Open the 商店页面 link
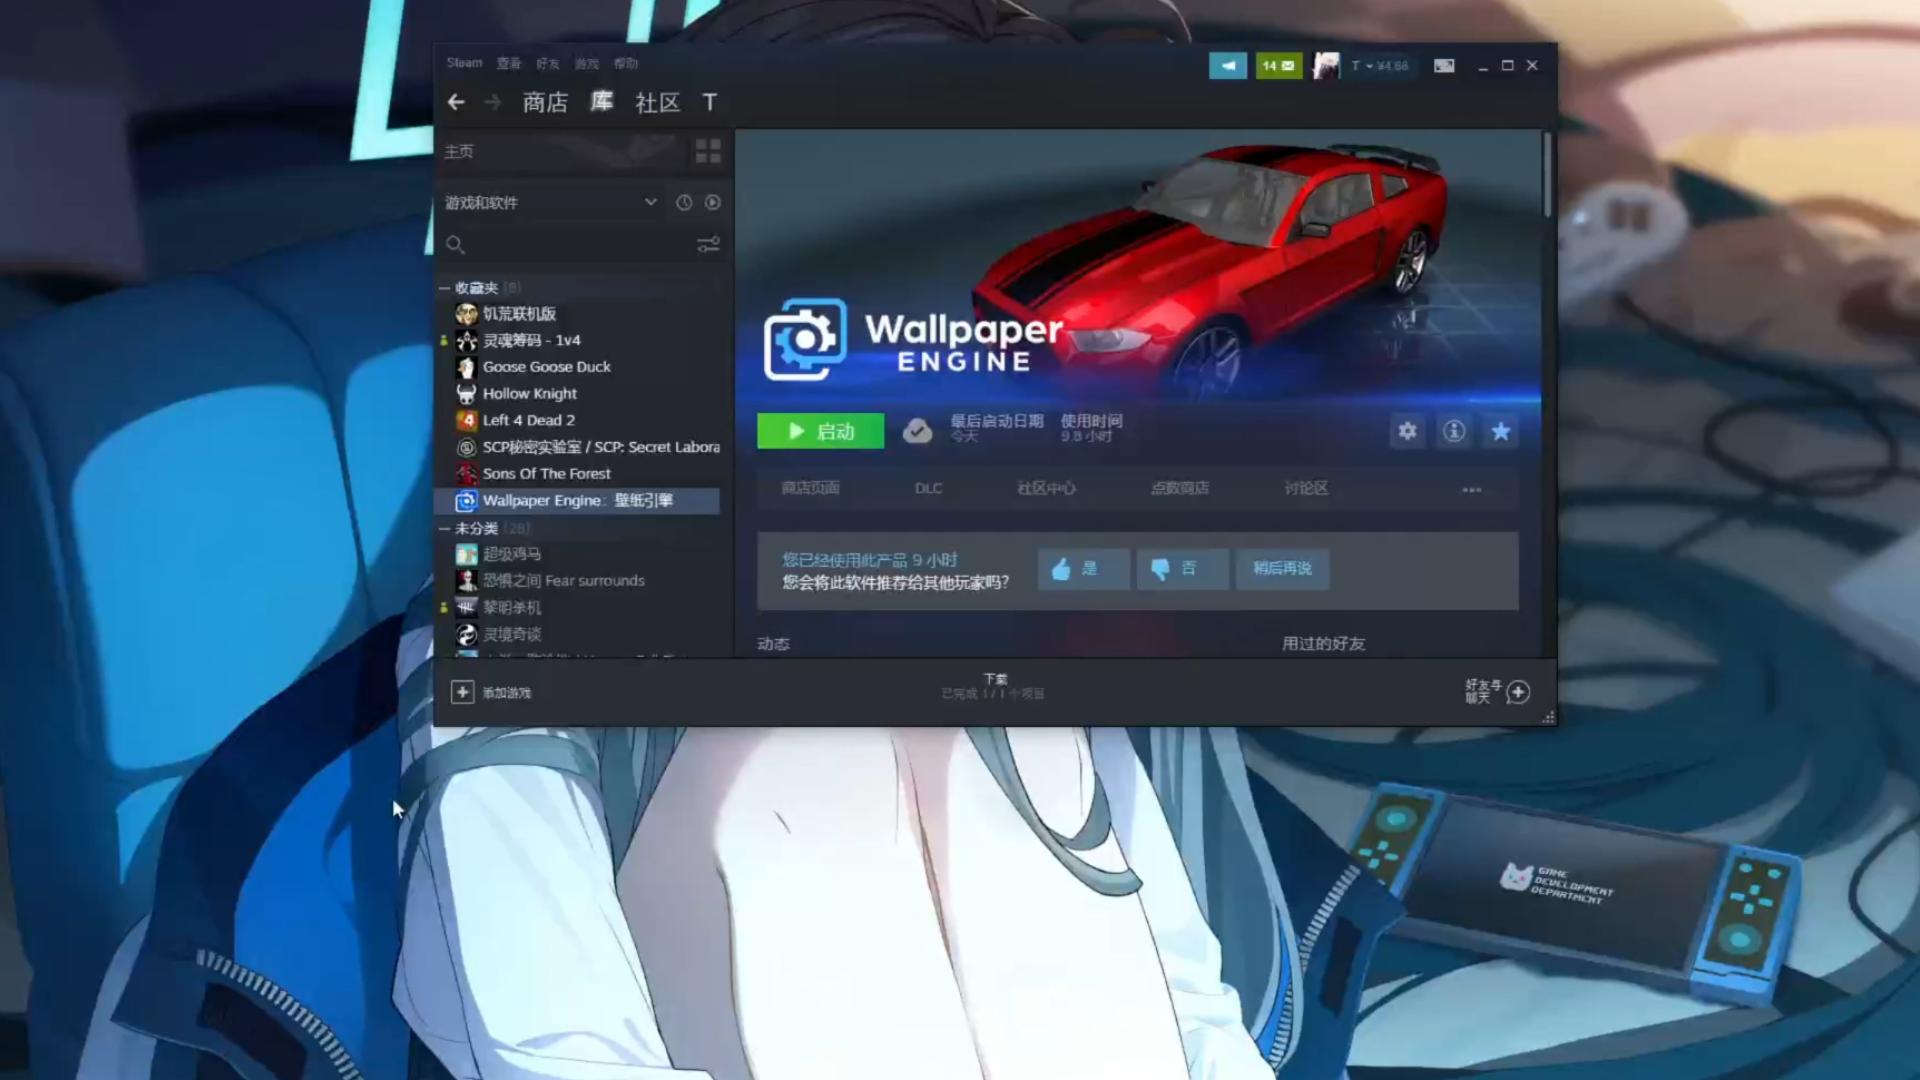The image size is (1920, 1080). point(810,488)
